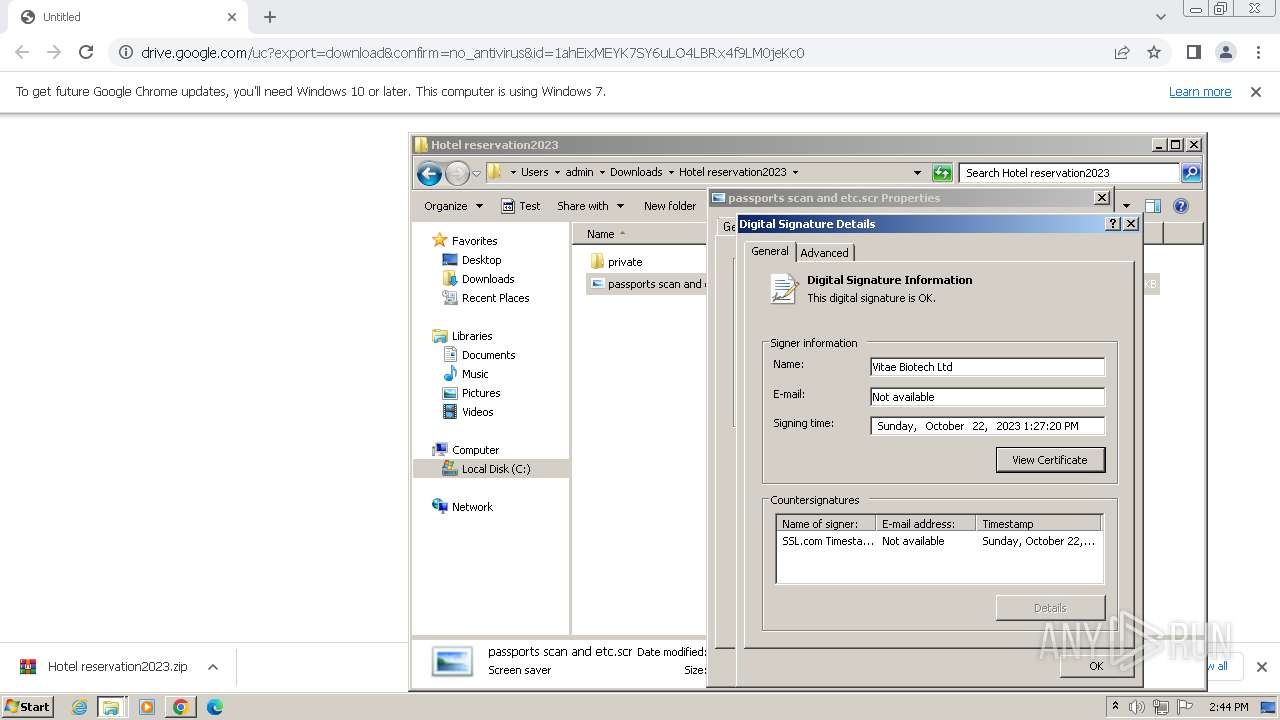Click the share page icon in address bar
The width and height of the screenshot is (1280, 720).
pyautogui.click(x=1122, y=52)
